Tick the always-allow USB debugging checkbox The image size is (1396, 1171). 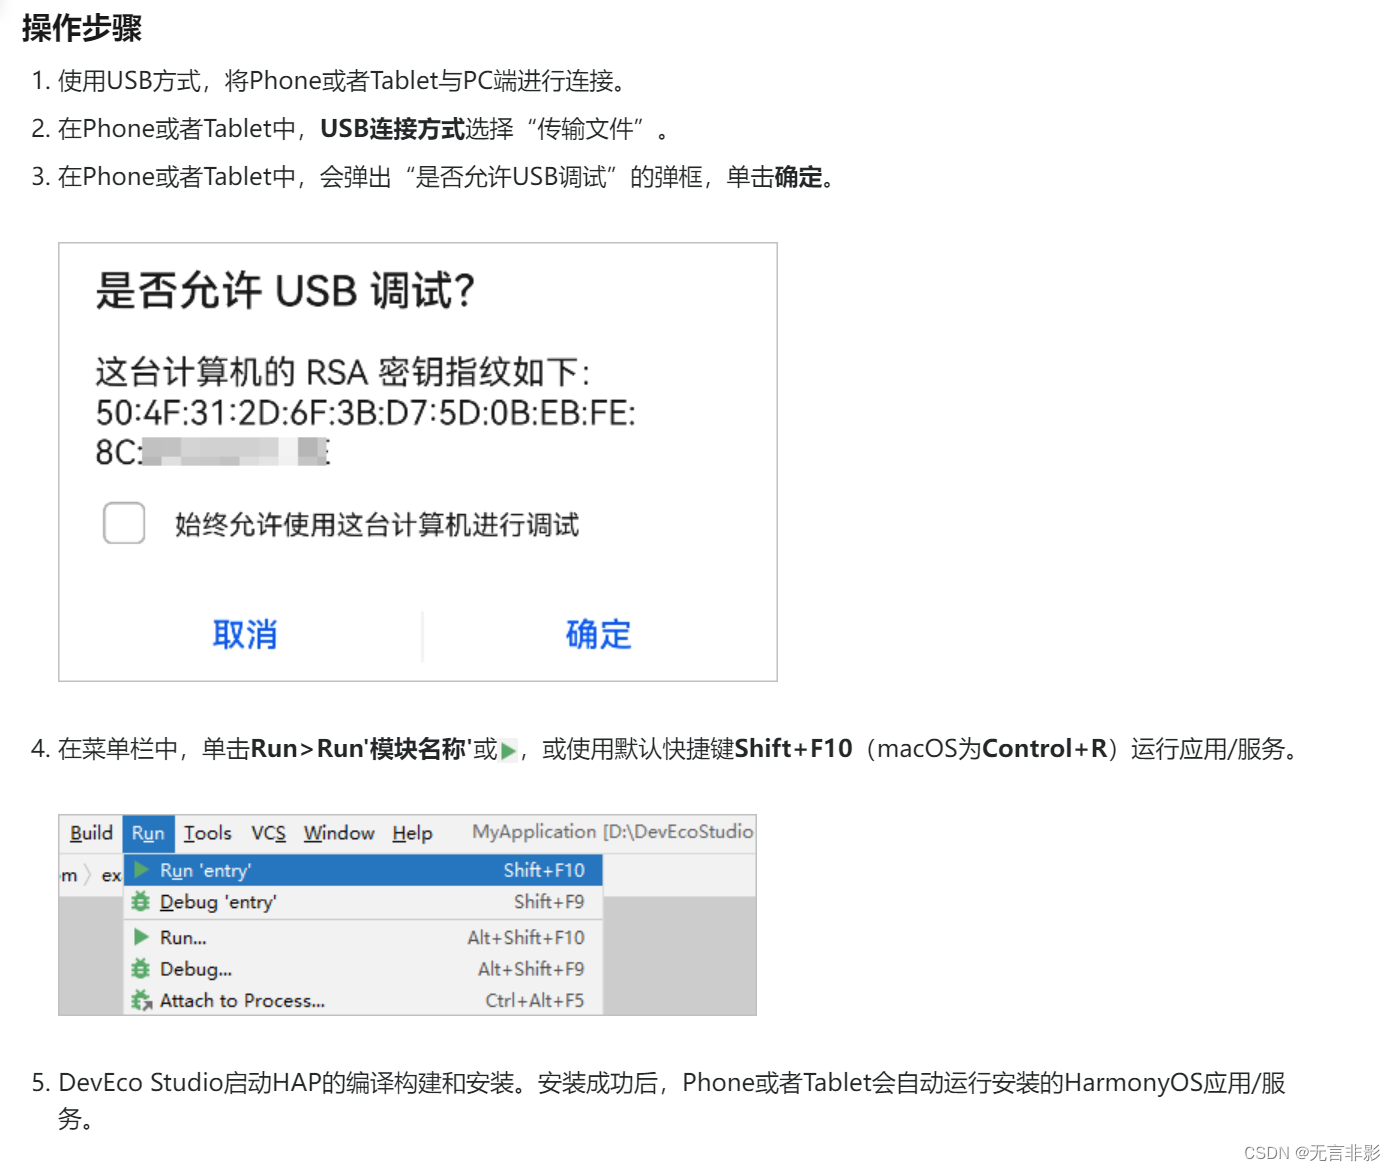coord(124,523)
